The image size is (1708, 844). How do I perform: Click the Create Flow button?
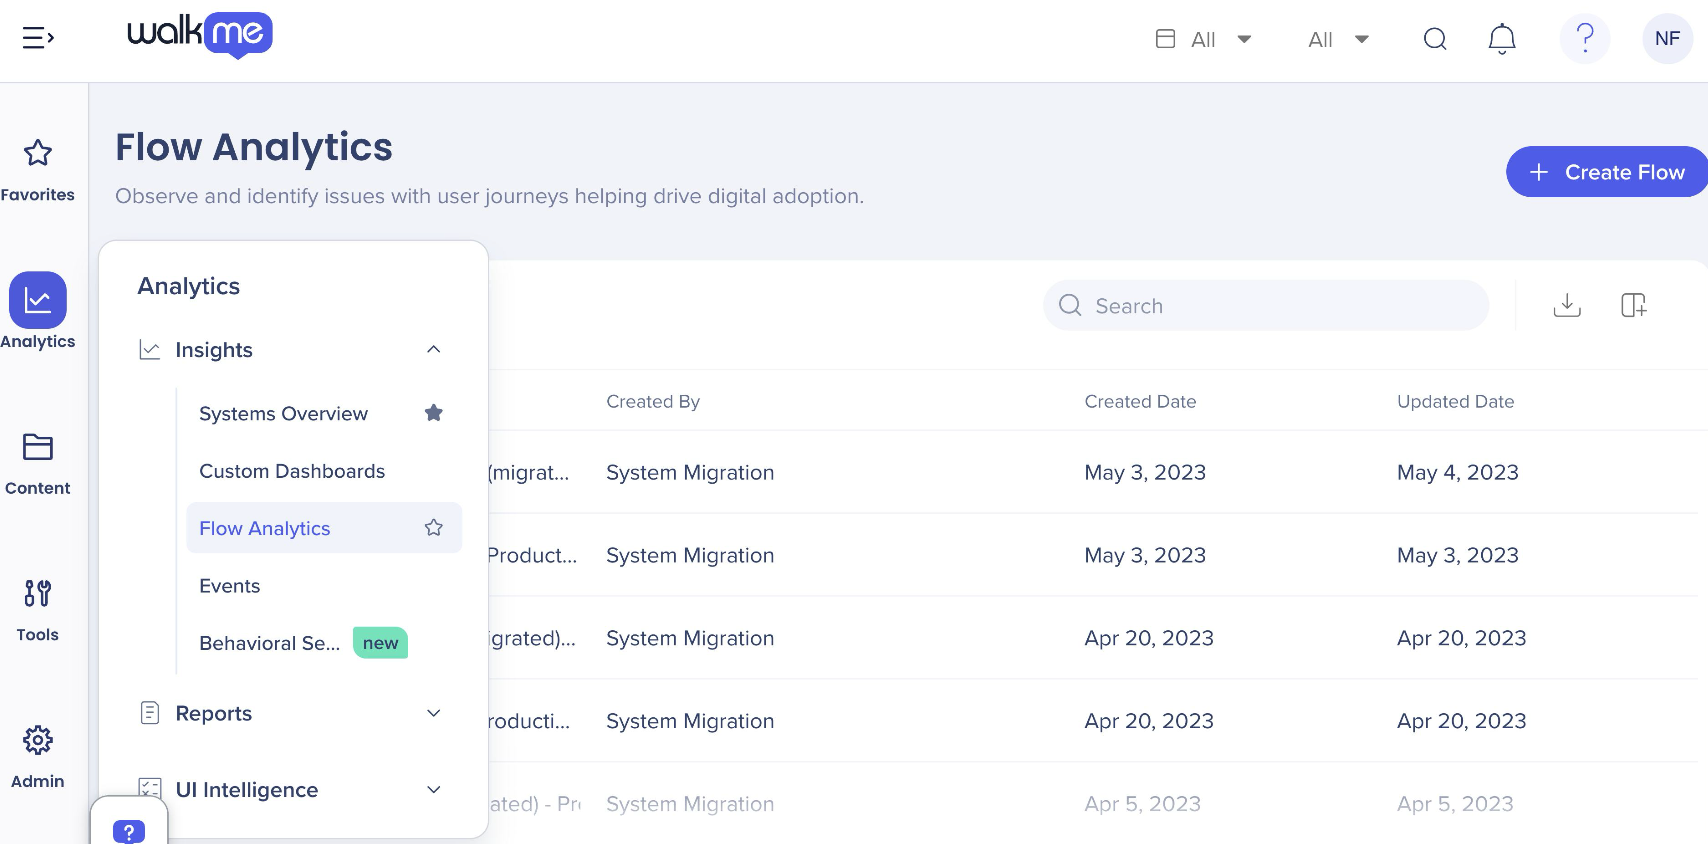(1606, 172)
